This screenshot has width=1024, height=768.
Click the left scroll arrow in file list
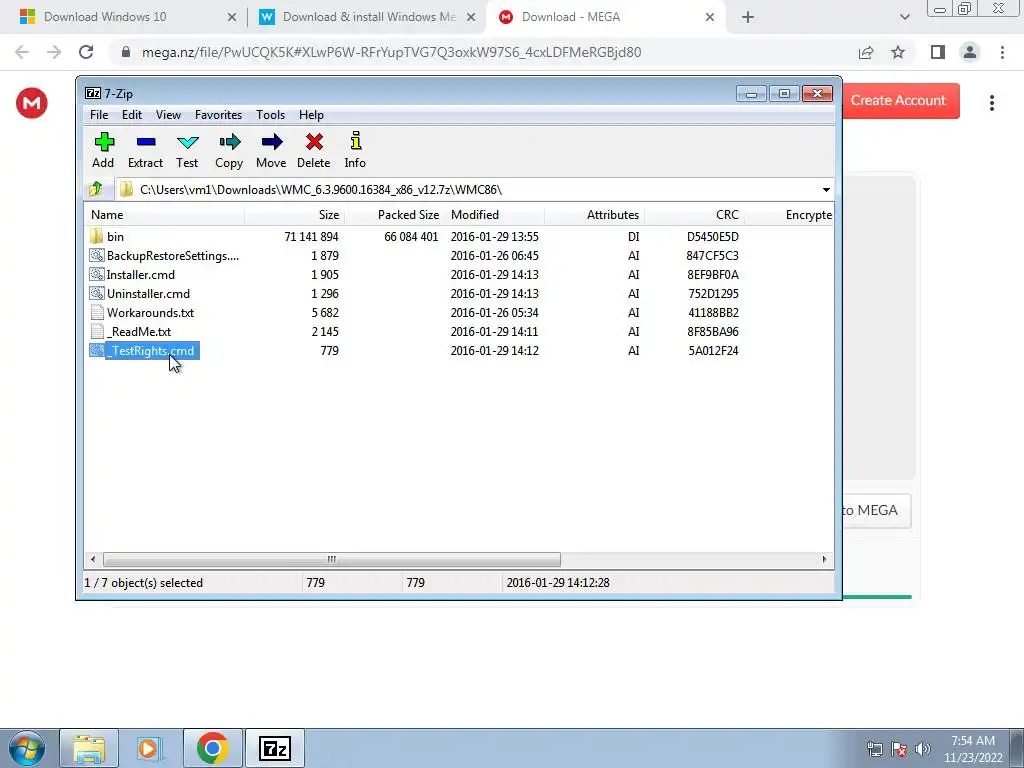click(x=93, y=559)
